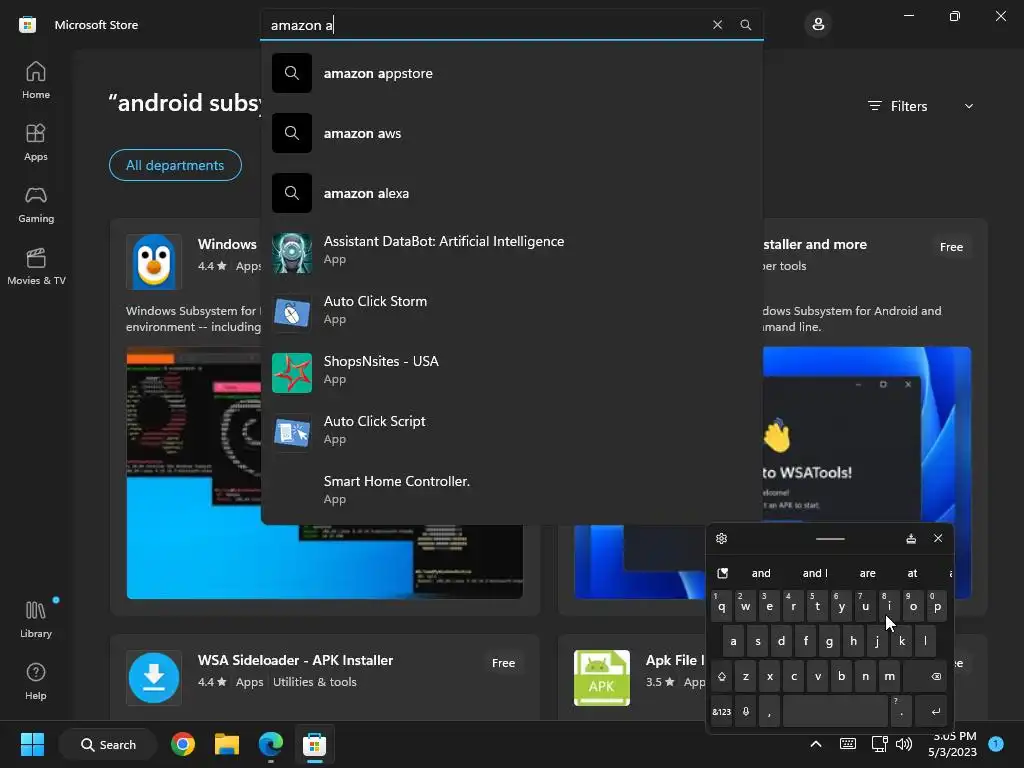Click the Filters chevron arrow

point(968,106)
